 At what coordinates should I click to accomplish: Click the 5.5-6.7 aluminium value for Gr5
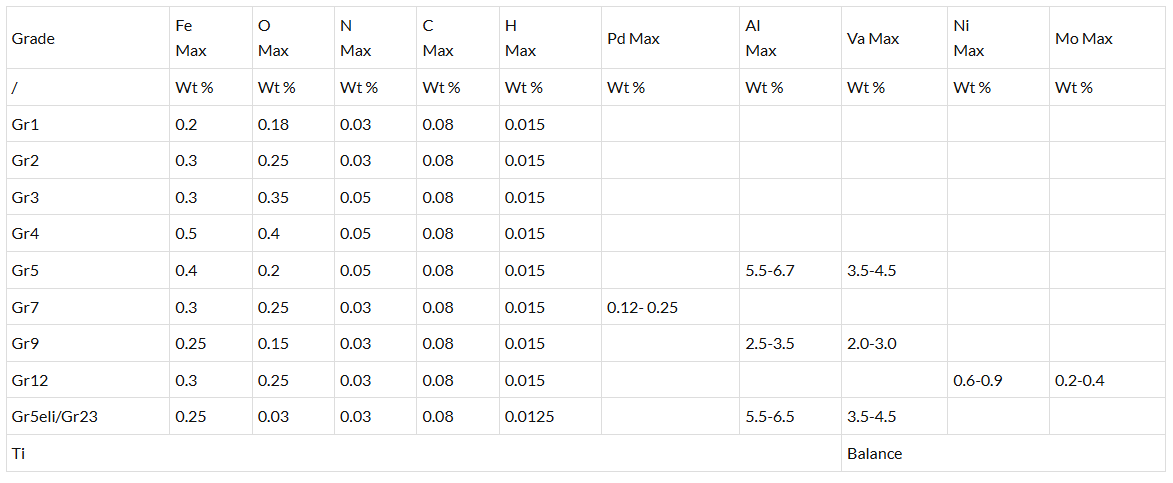[x=770, y=271]
